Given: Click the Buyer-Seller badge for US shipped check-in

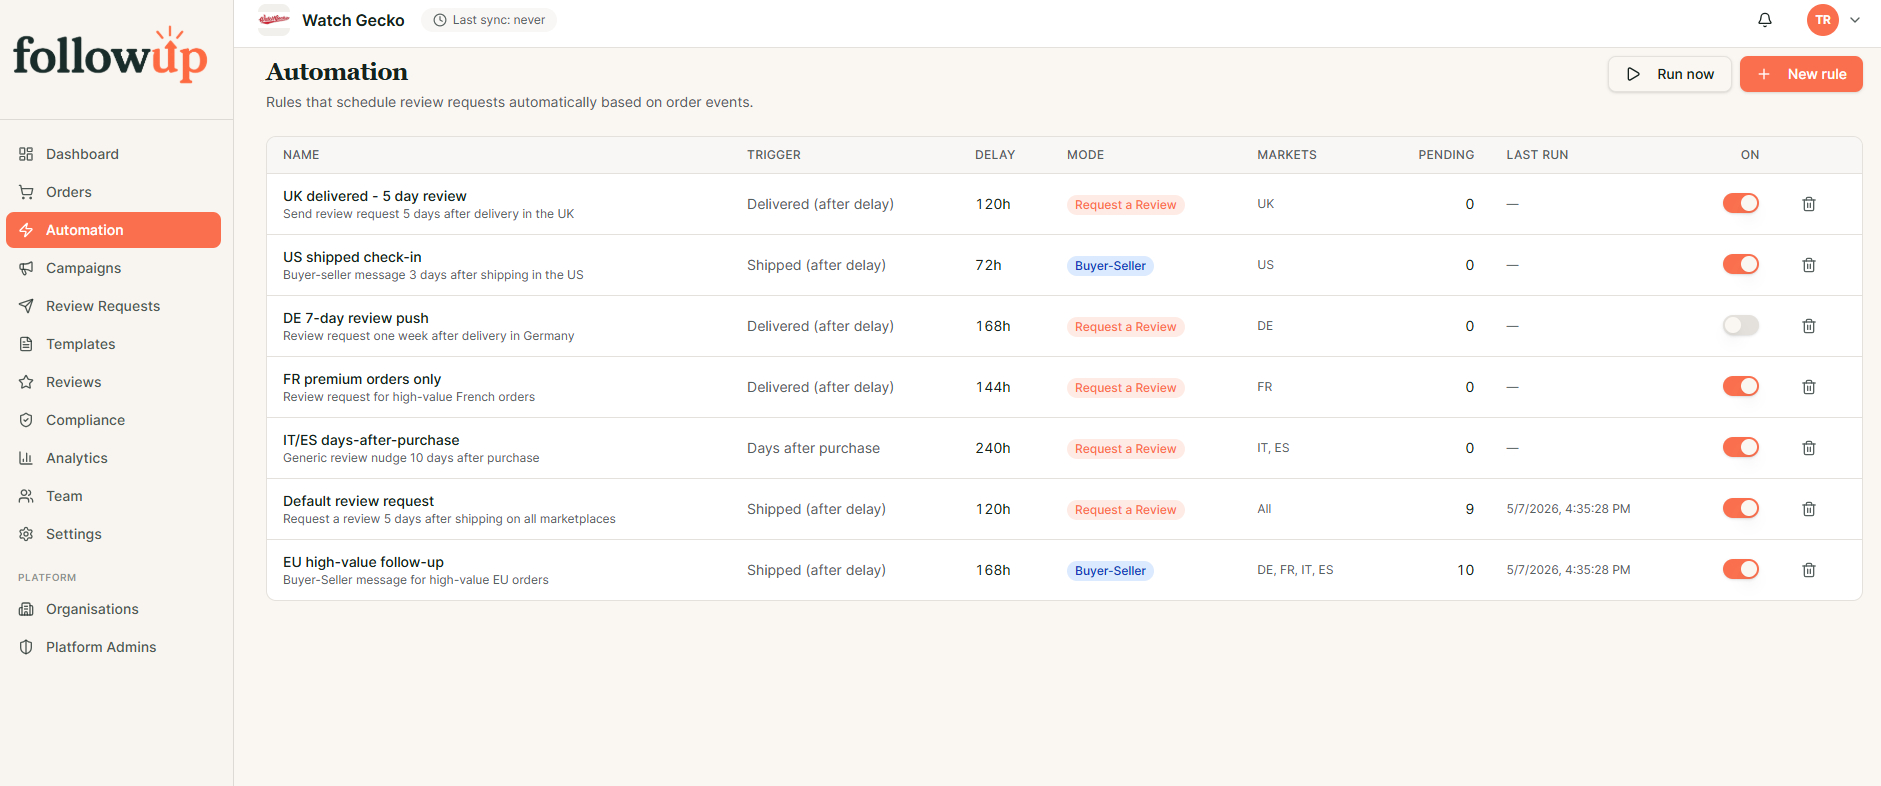Looking at the screenshot, I should (x=1110, y=266).
